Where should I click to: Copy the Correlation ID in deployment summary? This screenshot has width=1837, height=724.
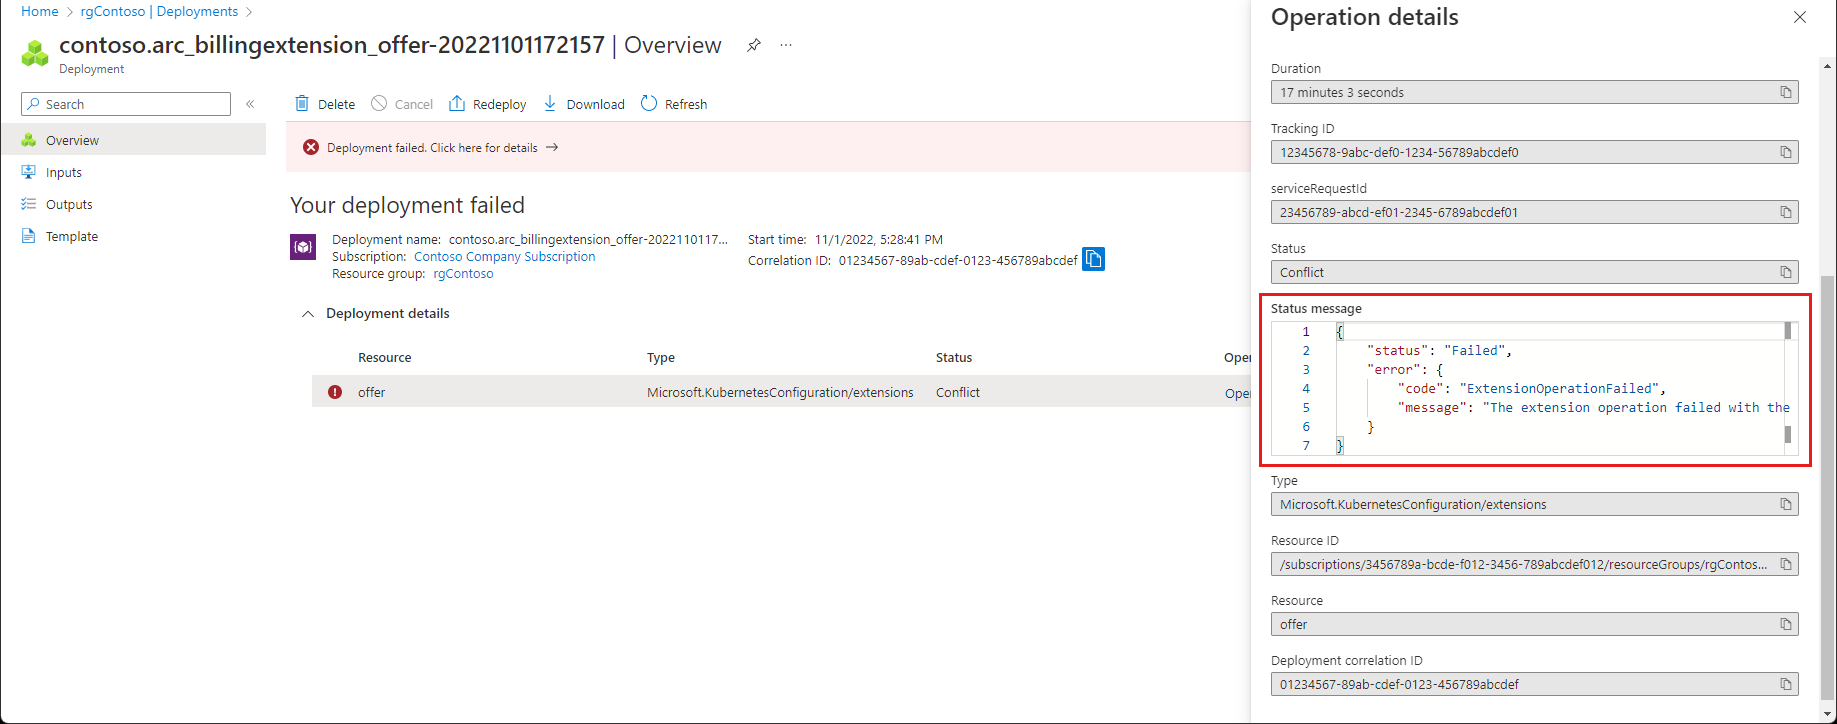[1094, 260]
